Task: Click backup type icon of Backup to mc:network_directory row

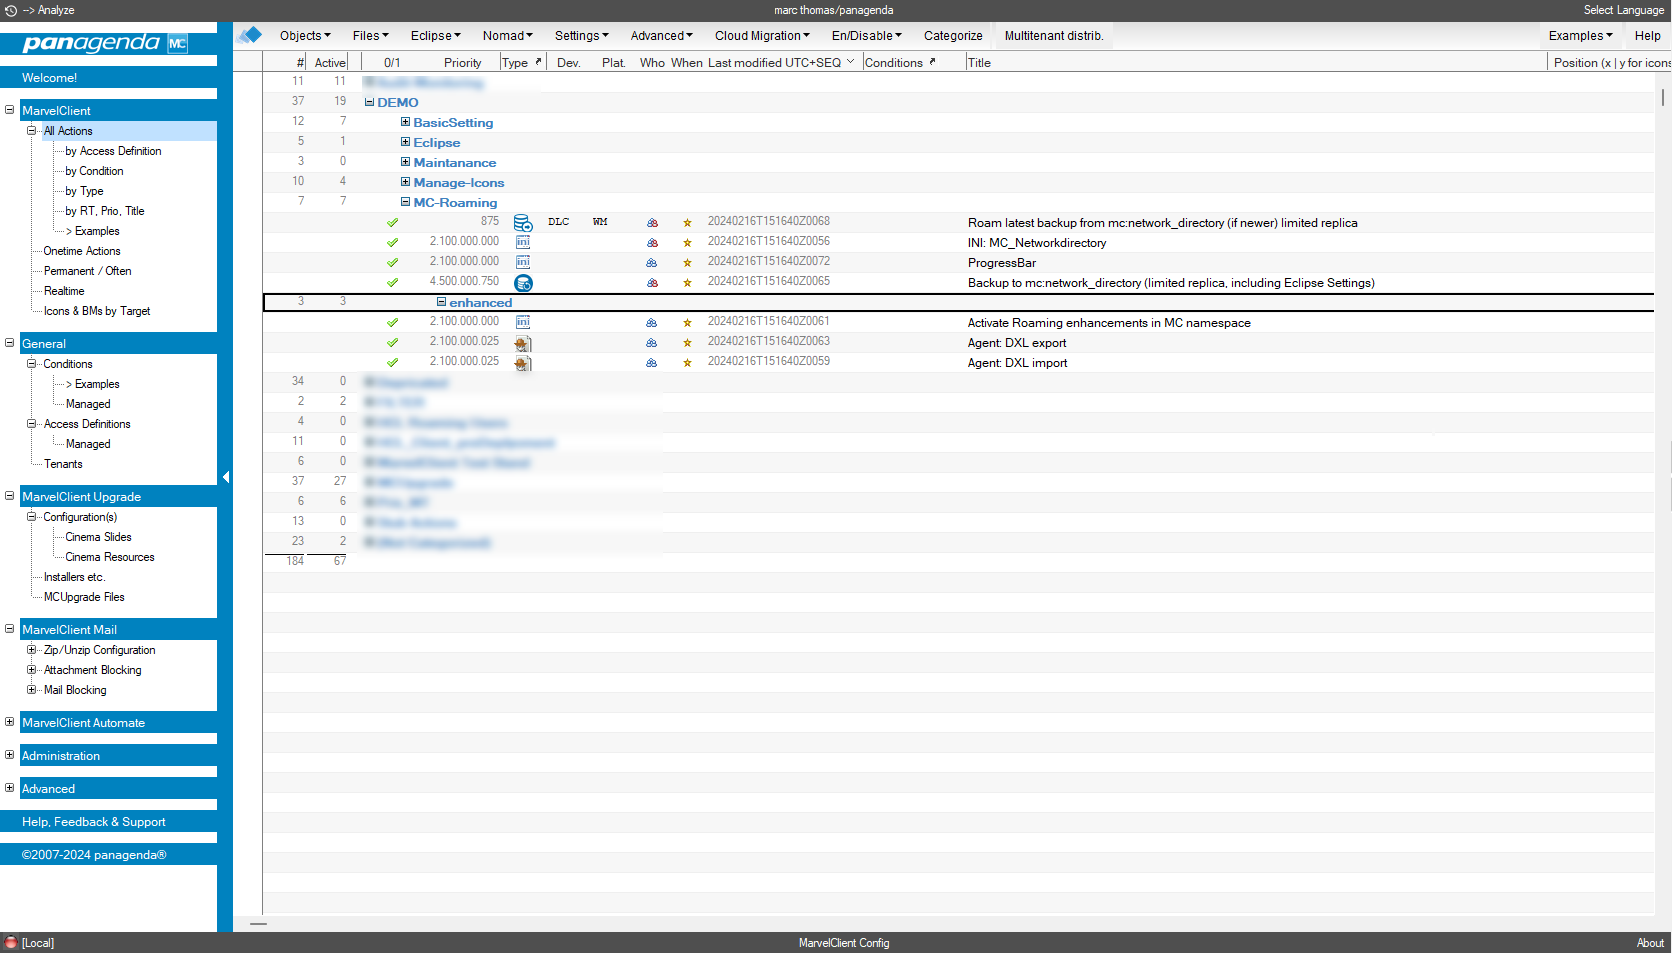Action: [x=523, y=283]
